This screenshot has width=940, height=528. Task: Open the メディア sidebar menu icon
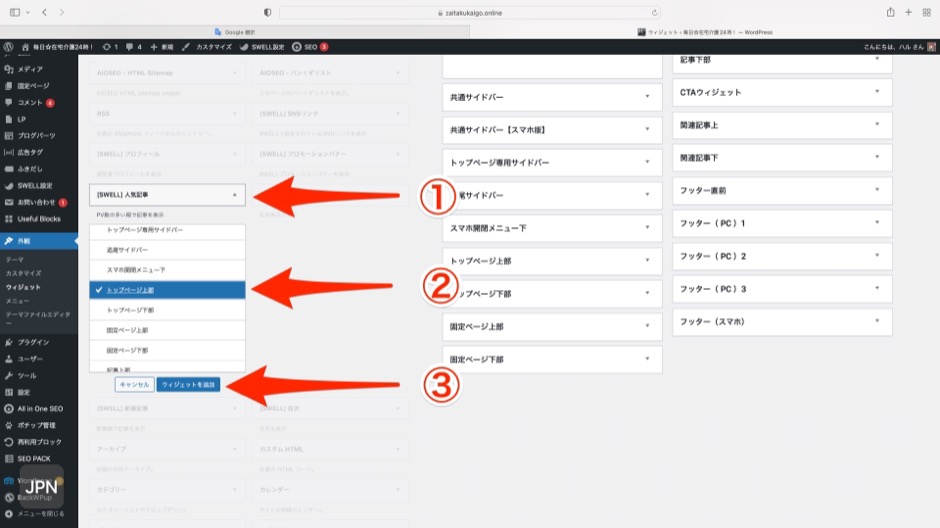[x=9, y=69]
